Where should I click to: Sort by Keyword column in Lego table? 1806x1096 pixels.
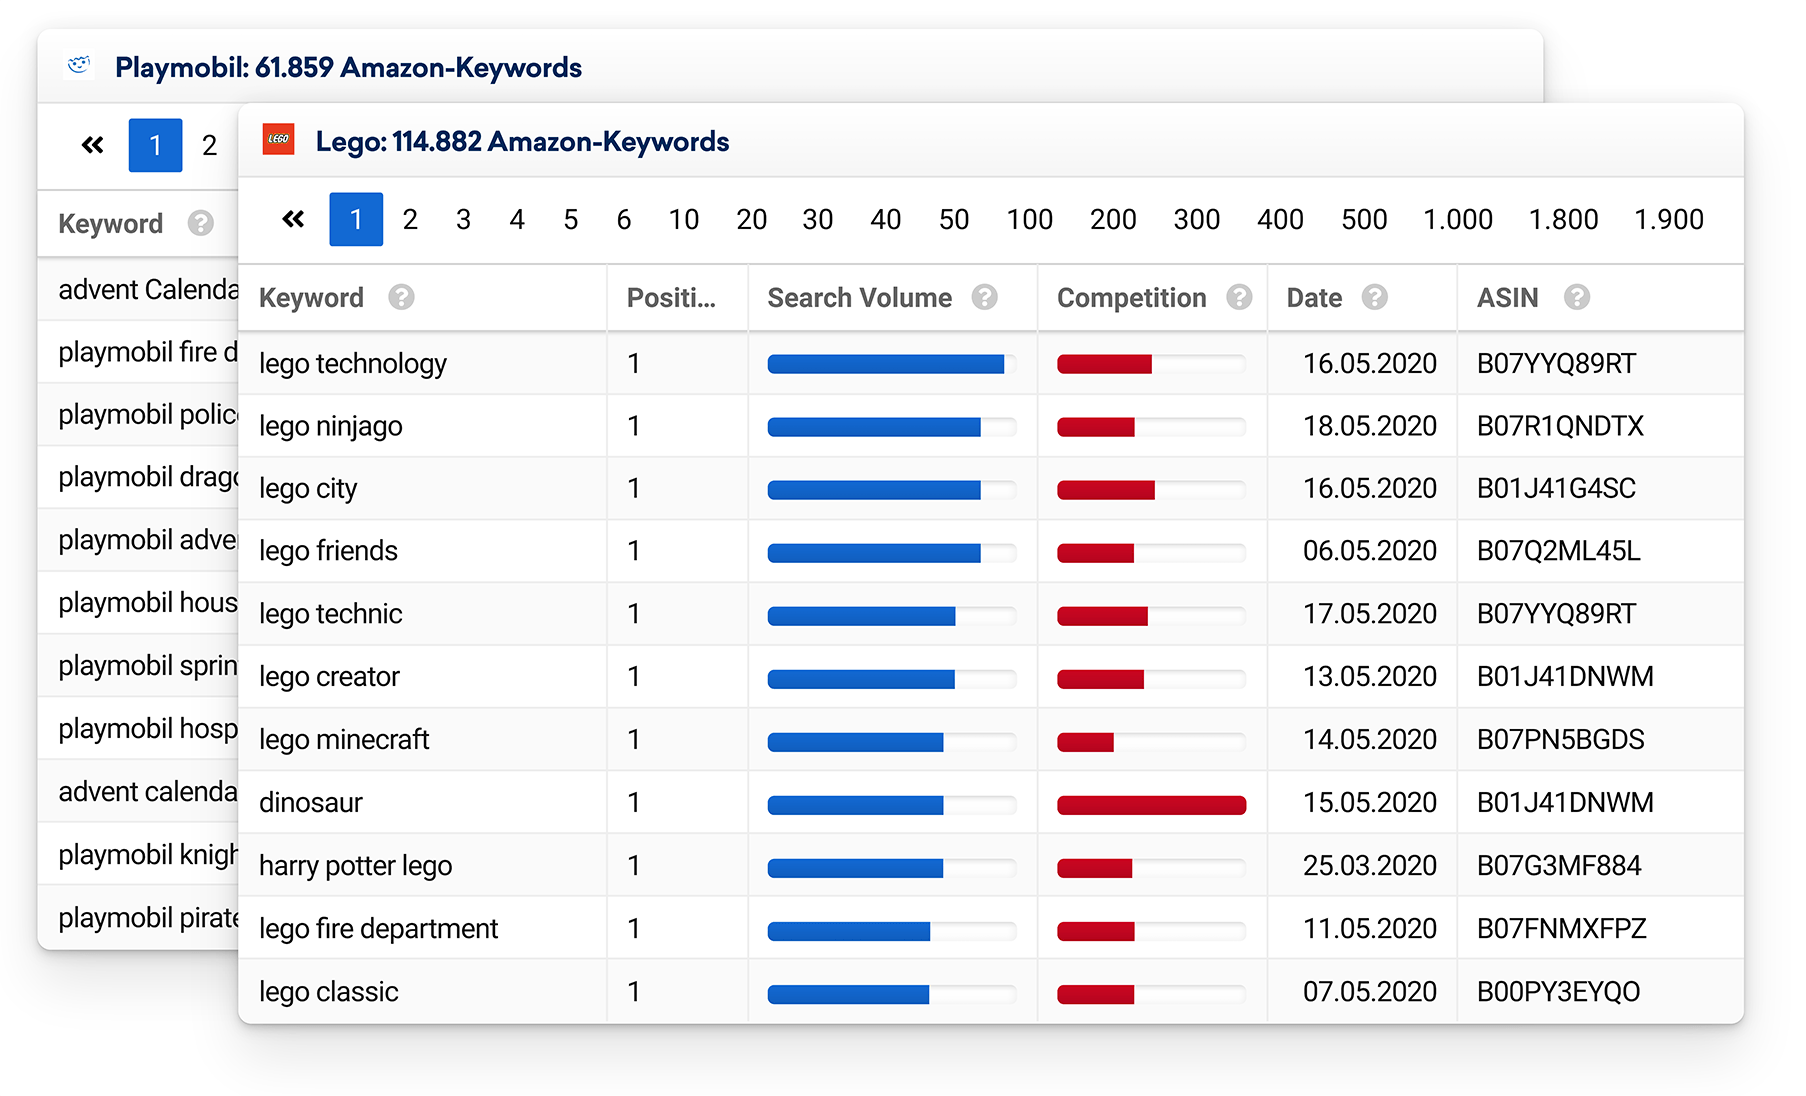tap(311, 298)
